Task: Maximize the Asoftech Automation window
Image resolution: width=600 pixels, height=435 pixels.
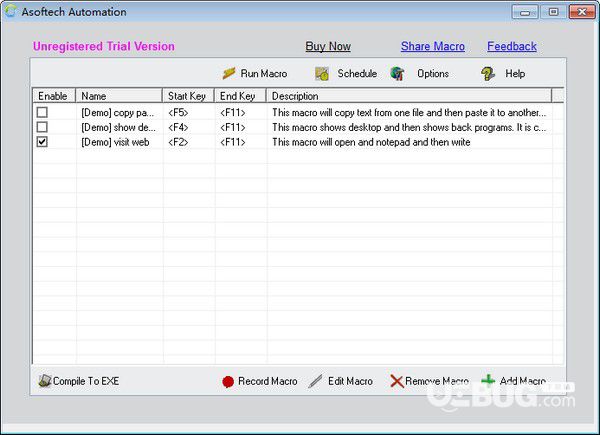Action: (553, 12)
